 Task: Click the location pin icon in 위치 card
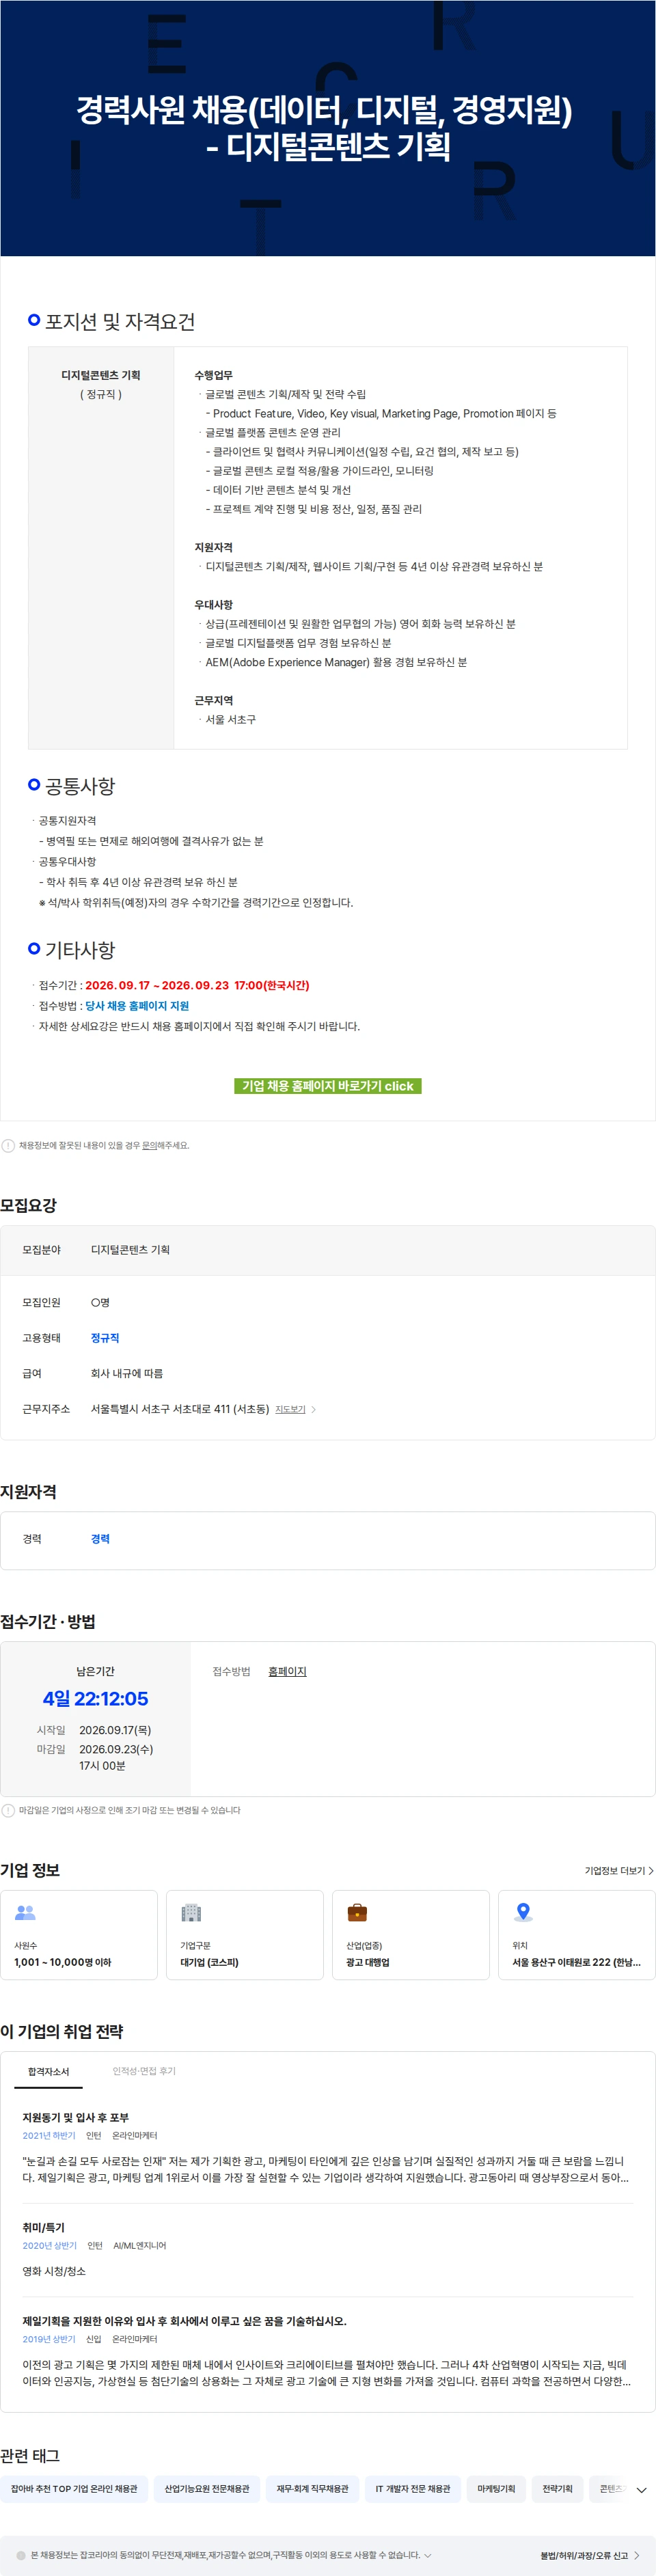(x=523, y=1912)
